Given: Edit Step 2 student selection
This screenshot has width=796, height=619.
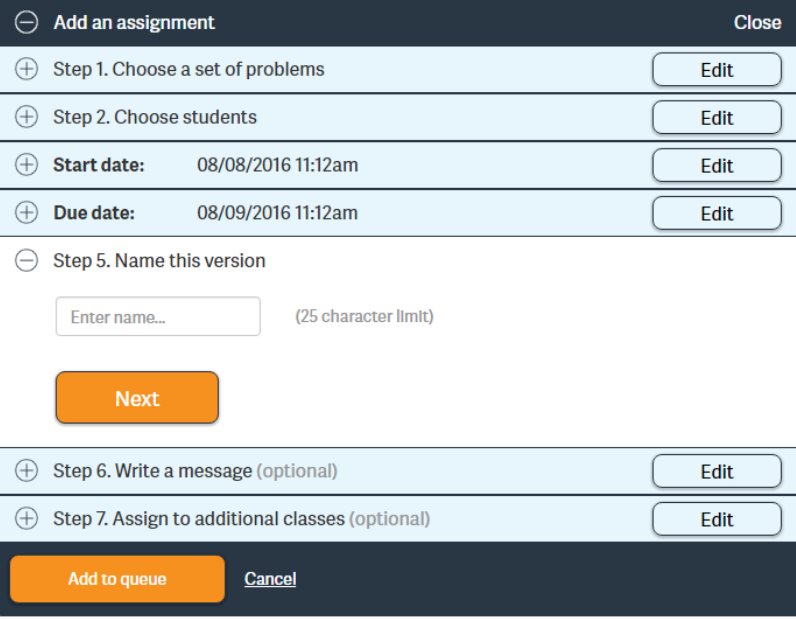Looking at the screenshot, I should tap(716, 118).
